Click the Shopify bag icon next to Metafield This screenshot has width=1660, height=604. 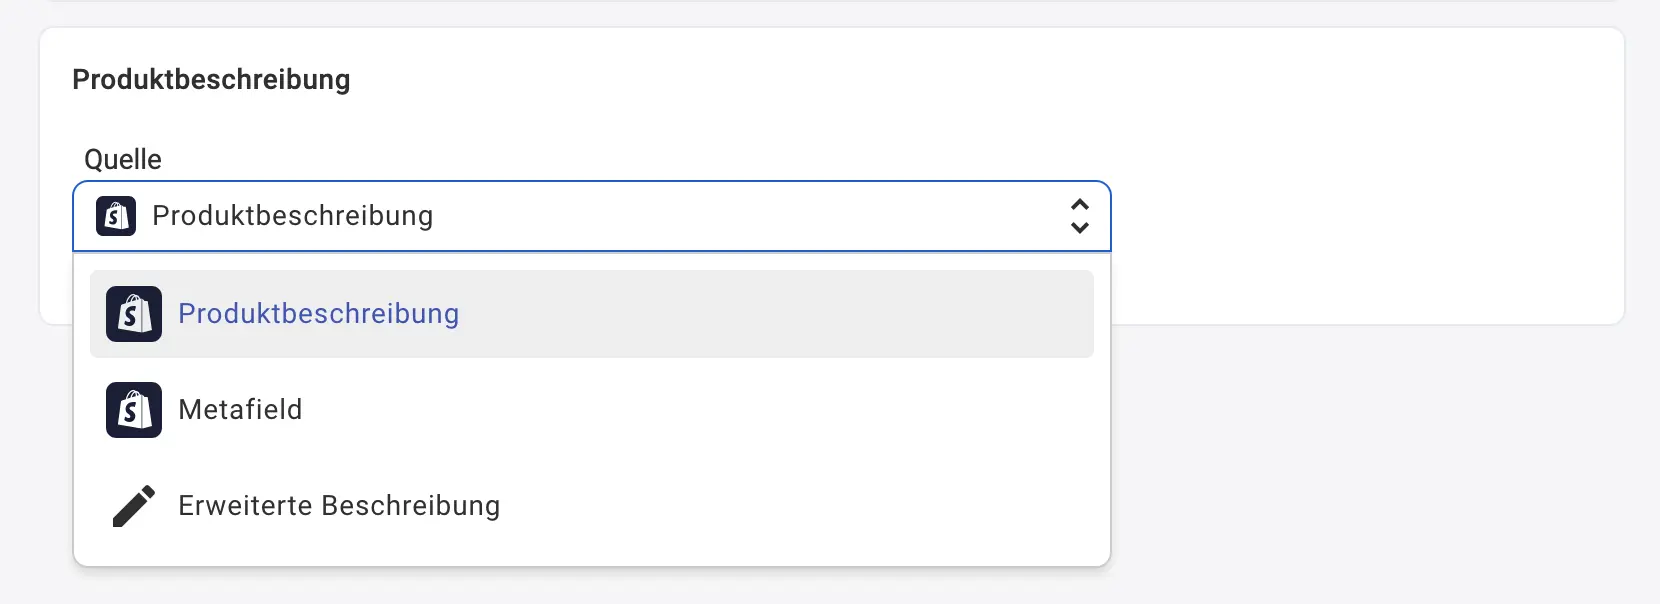(x=134, y=410)
